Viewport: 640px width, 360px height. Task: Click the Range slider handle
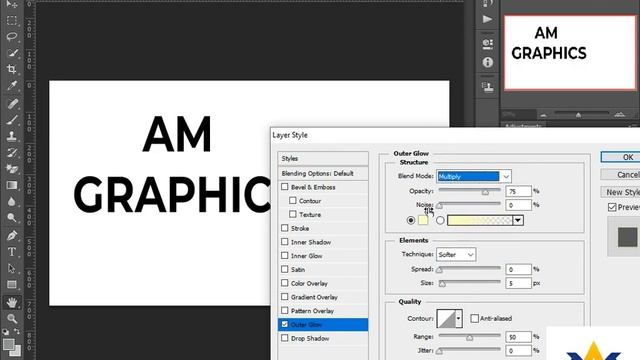tap(470, 338)
